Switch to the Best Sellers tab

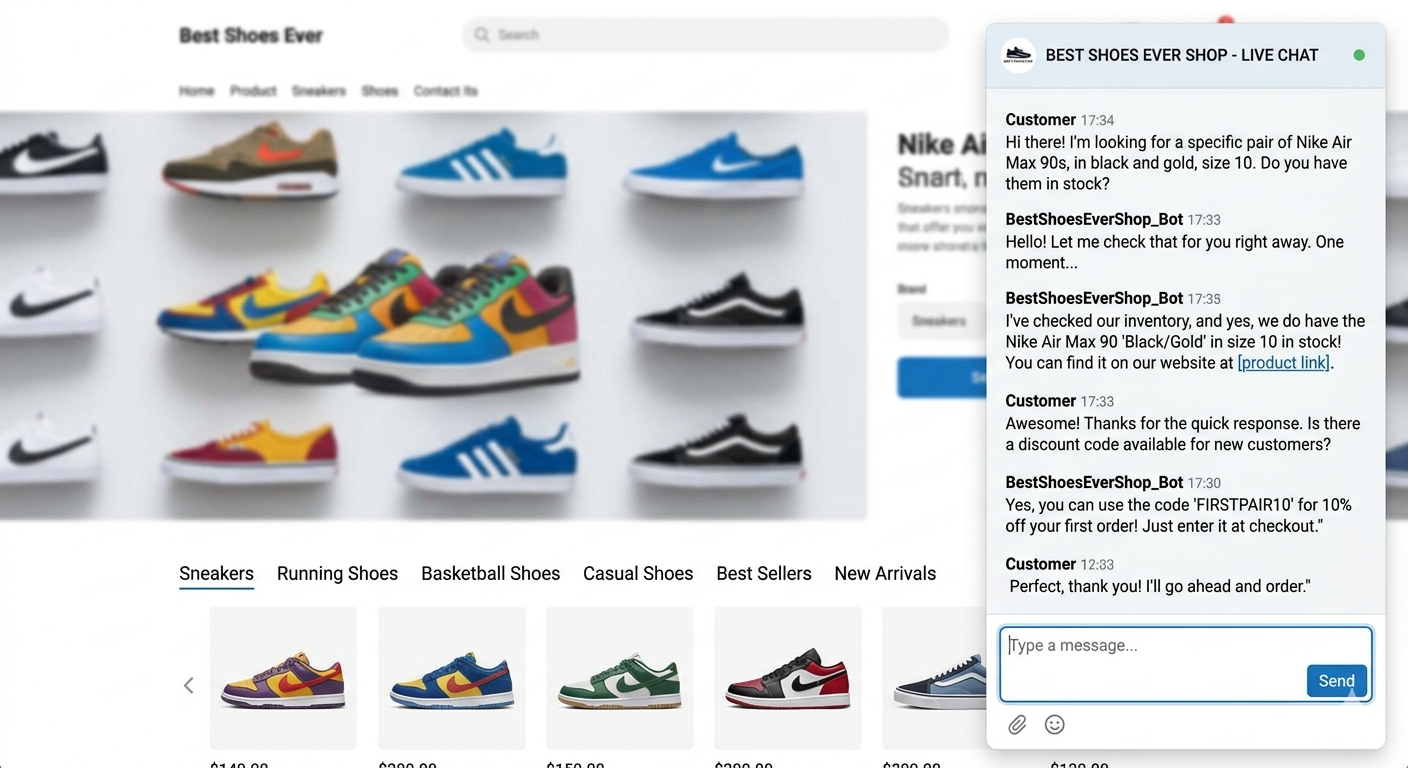[764, 574]
